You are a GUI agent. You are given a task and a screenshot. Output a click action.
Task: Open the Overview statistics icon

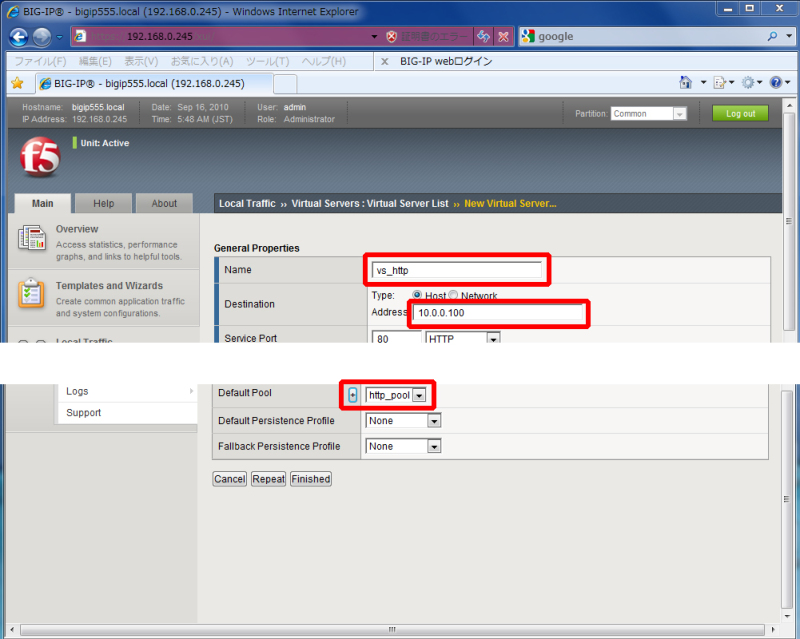33,238
